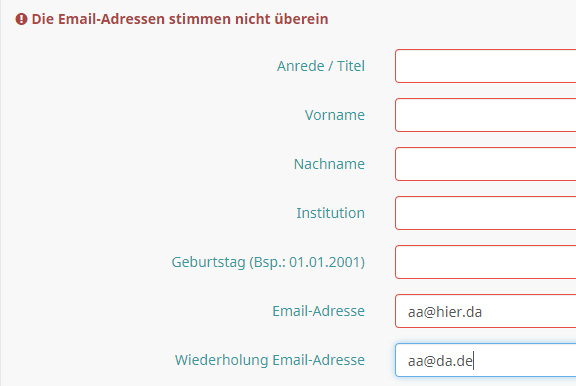Click the typed text aa@hier.da
This screenshot has height=386, width=576.
click(445, 312)
